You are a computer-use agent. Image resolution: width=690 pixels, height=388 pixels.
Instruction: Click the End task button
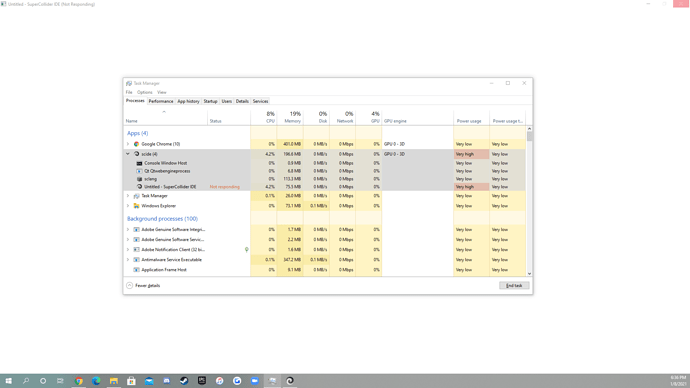point(514,286)
